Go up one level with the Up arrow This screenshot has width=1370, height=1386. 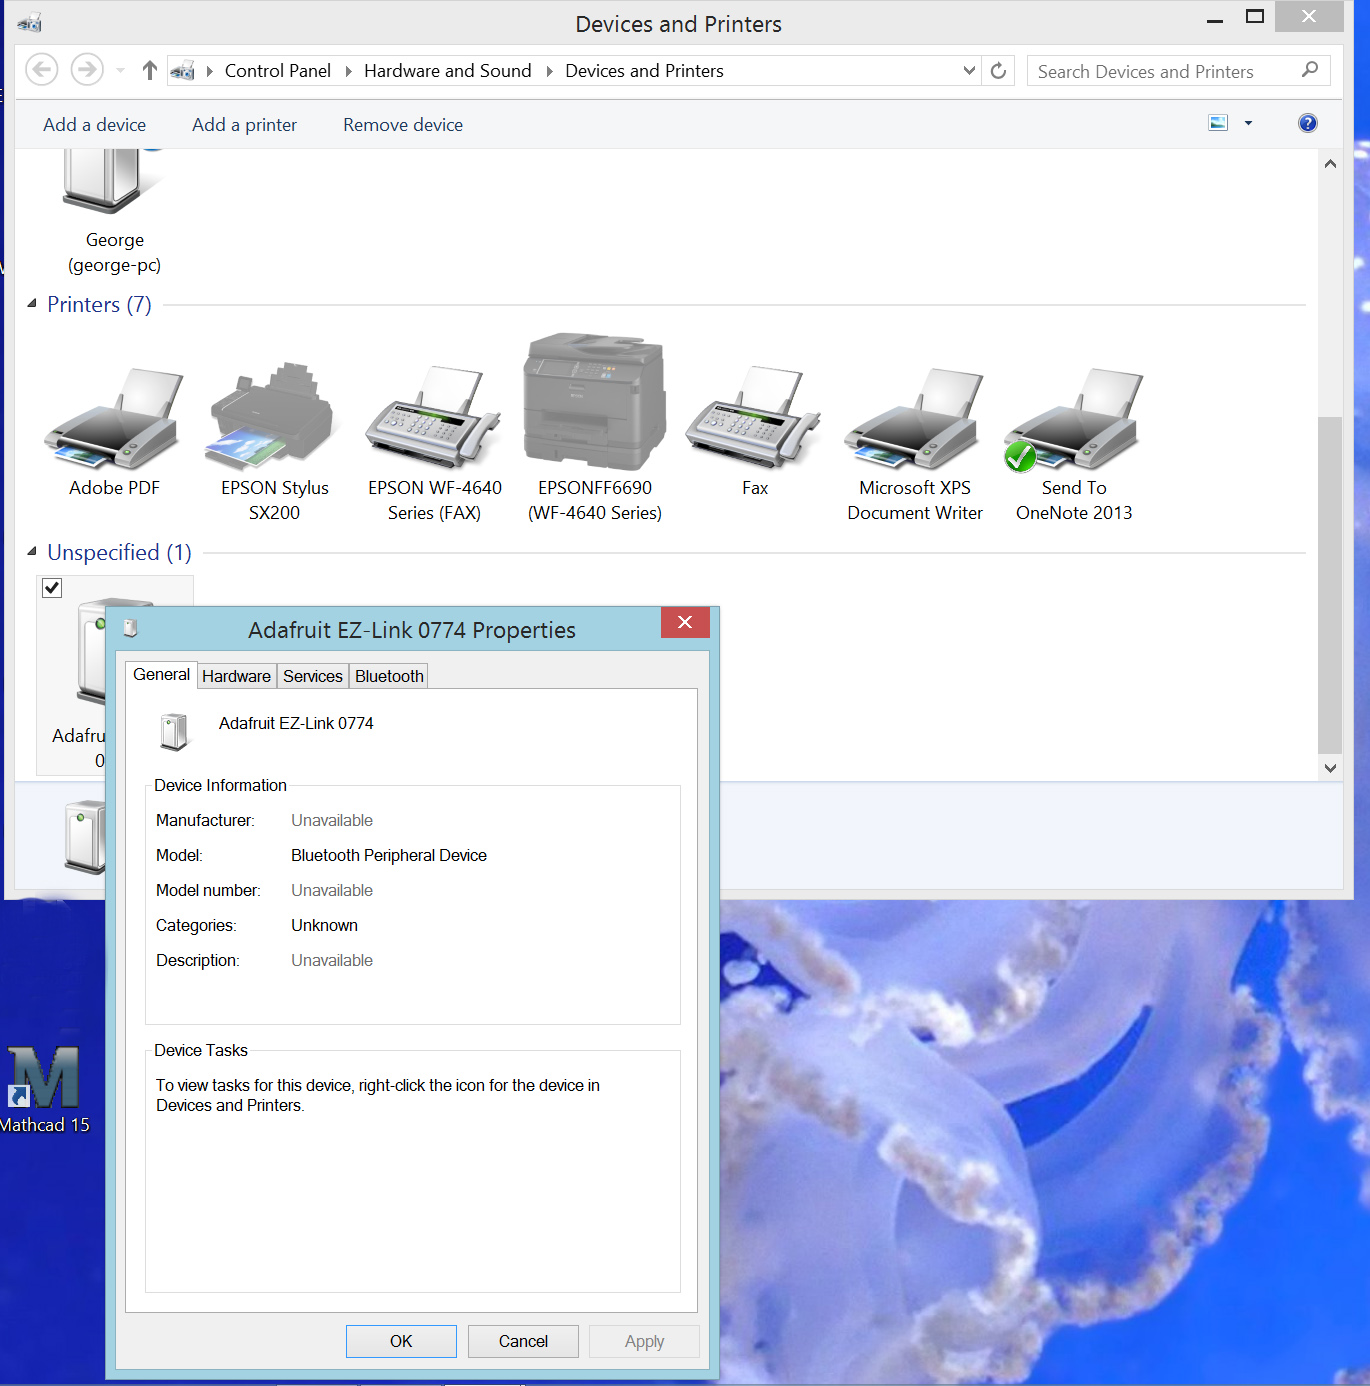pyautogui.click(x=150, y=70)
